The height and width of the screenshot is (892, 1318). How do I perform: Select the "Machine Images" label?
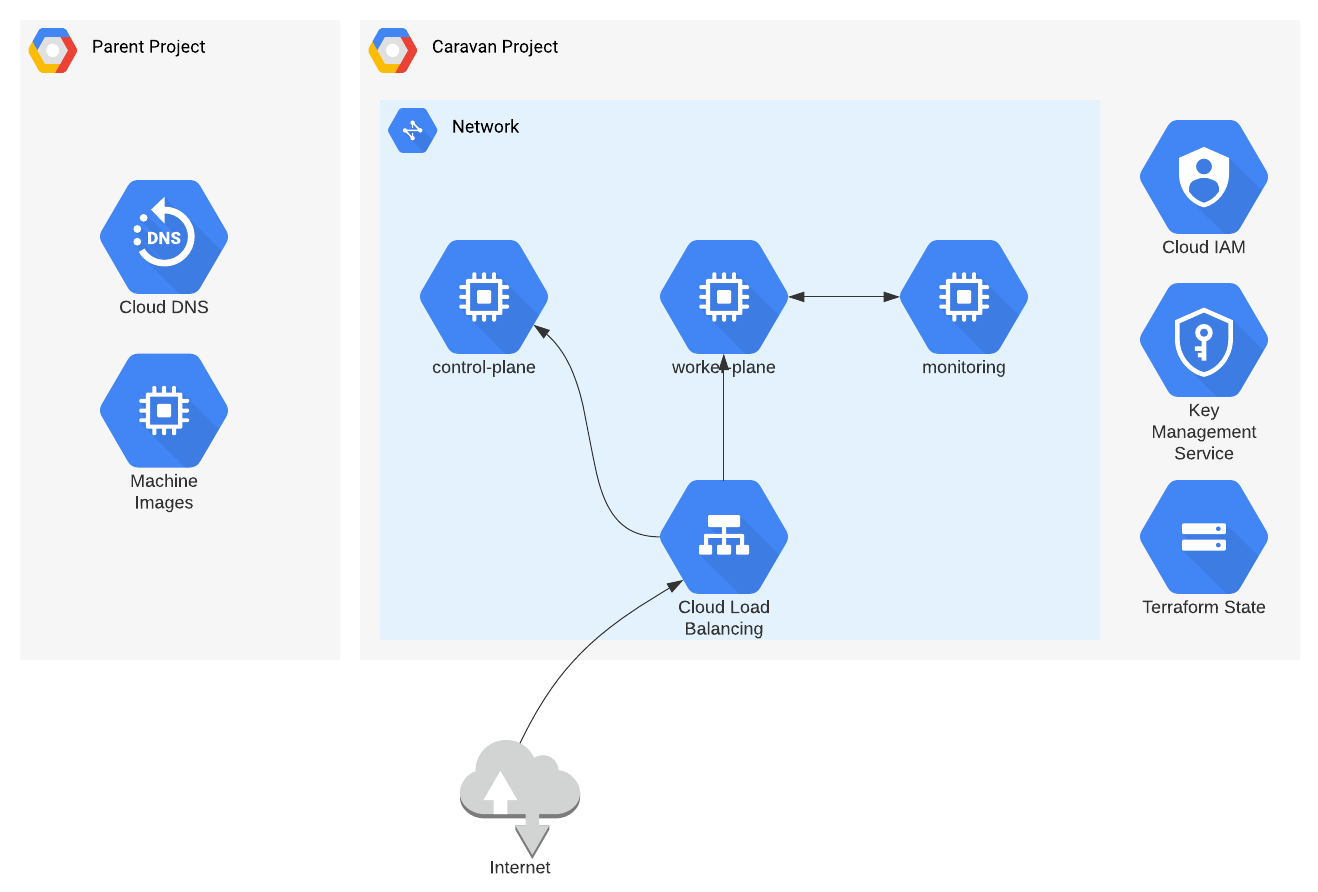pyautogui.click(x=164, y=492)
